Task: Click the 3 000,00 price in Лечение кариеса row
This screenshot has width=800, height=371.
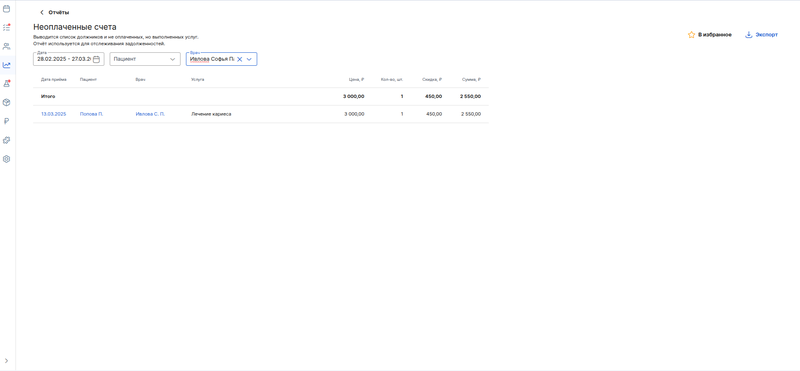Action: click(x=354, y=114)
